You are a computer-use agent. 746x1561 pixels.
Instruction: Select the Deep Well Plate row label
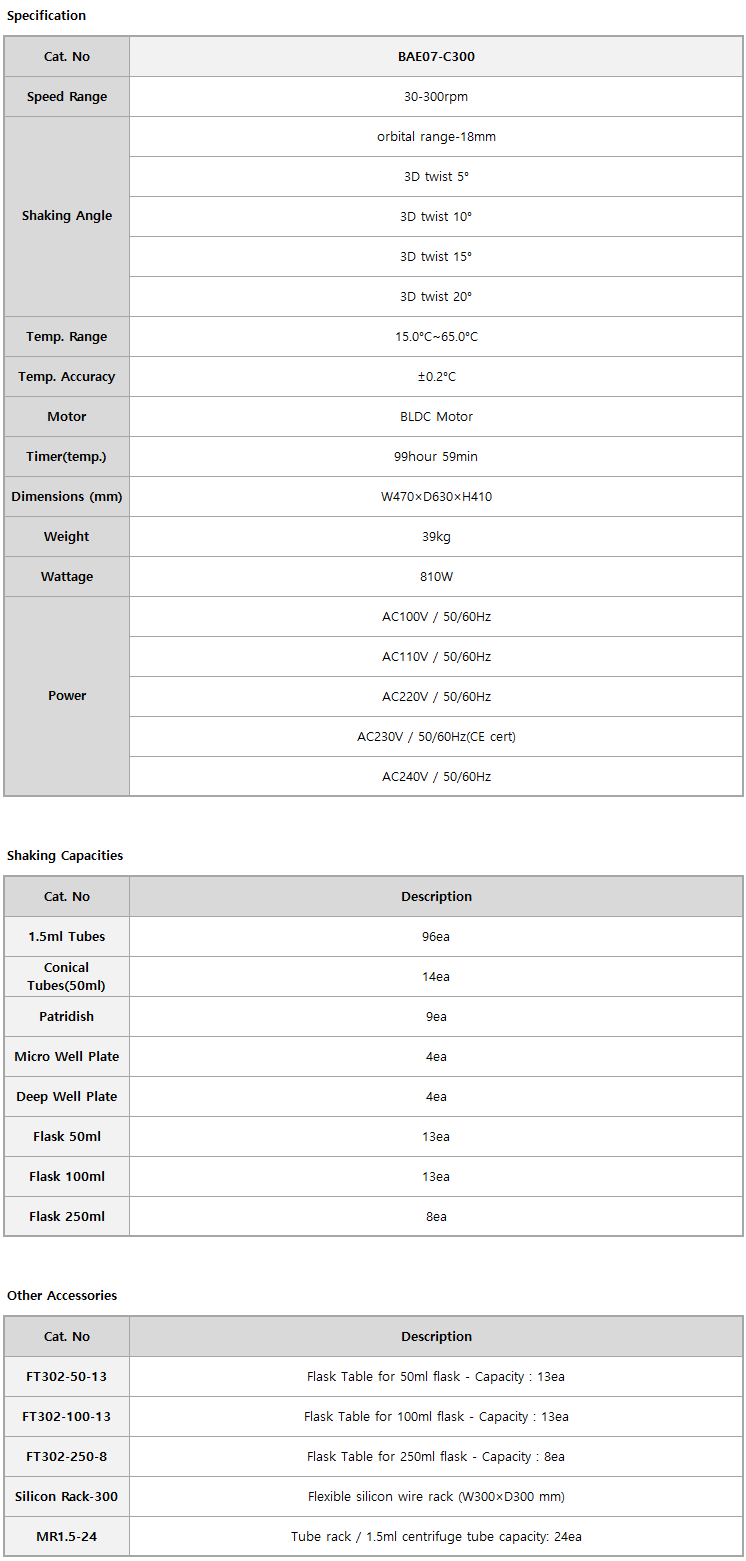point(67,1097)
